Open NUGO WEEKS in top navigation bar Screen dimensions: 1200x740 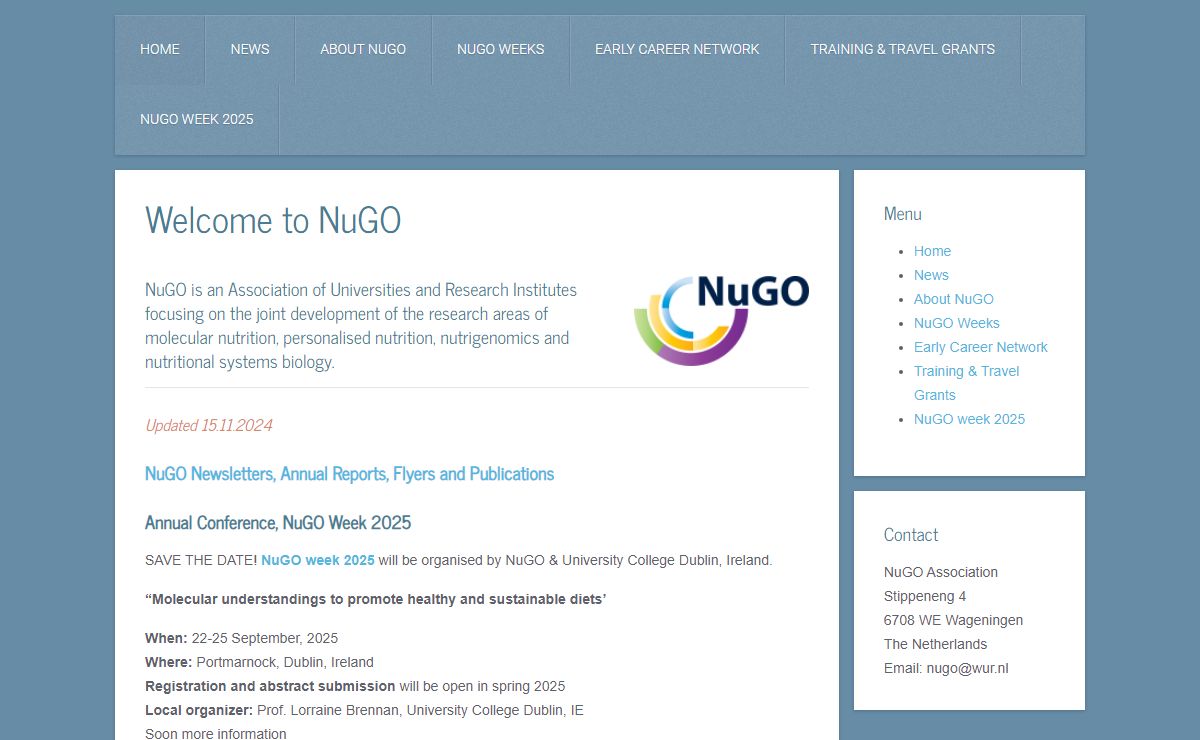point(501,49)
